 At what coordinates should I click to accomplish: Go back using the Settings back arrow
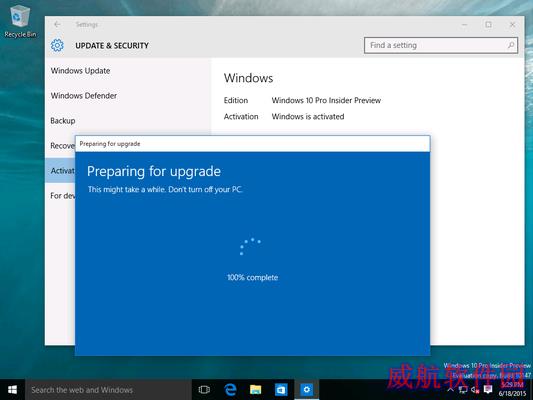(x=57, y=24)
